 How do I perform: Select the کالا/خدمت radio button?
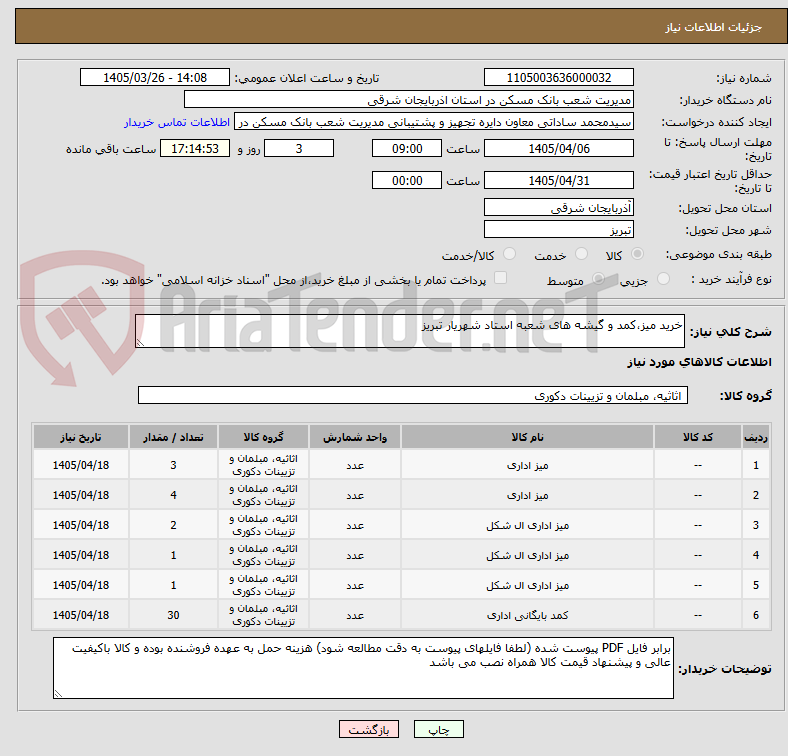[509, 254]
